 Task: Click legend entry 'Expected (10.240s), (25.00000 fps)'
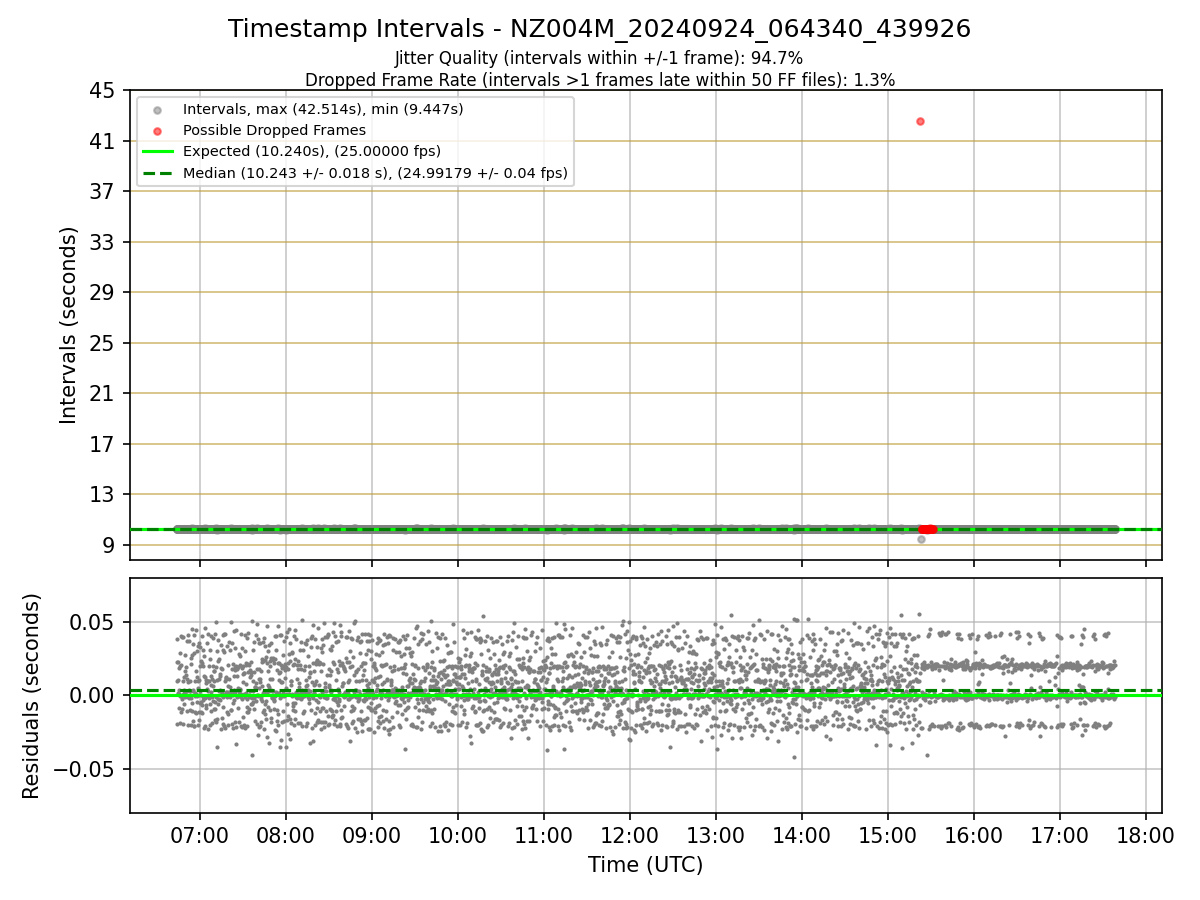(x=312, y=151)
